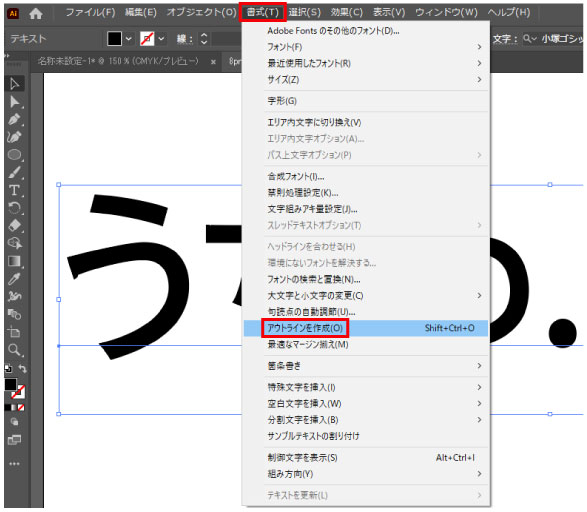Select the Type tool
This screenshot has height=512, width=587.
click(x=15, y=190)
